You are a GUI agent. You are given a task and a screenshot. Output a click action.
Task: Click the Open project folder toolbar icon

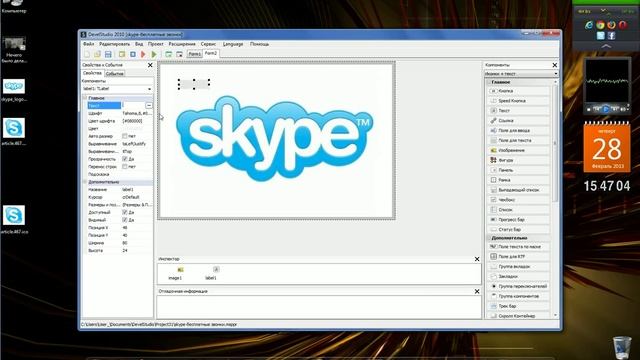pos(97,54)
